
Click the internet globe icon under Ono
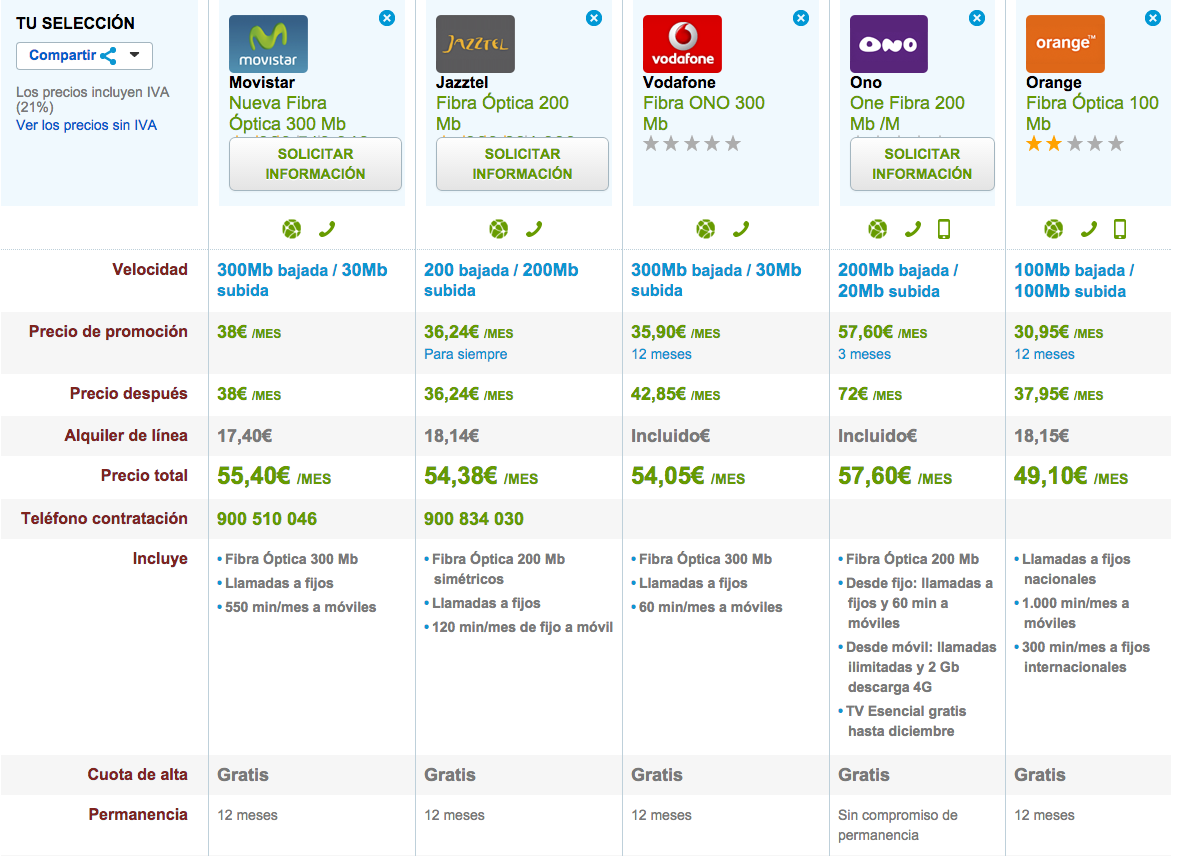[877, 229]
